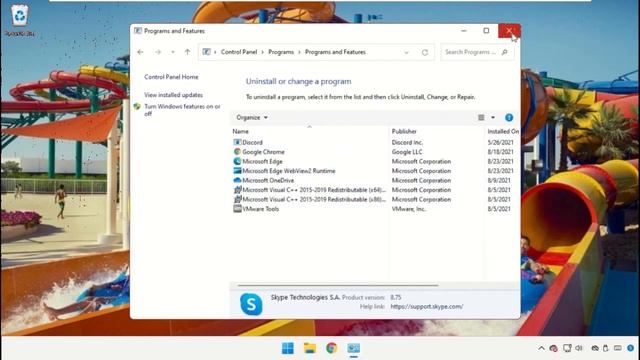640x360 pixels.
Task: Click the Forward navigation arrow
Action: 158,52
